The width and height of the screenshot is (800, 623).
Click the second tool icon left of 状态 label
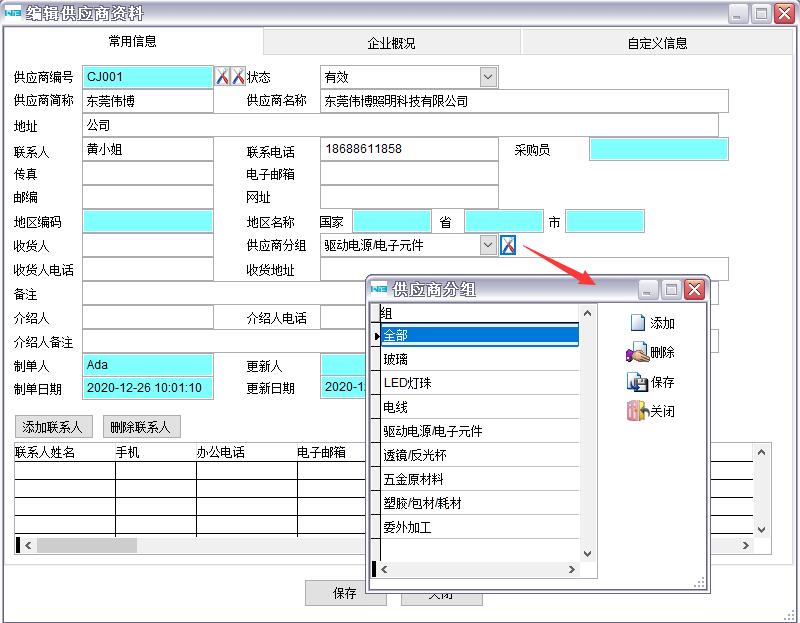click(x=238, y=77)
